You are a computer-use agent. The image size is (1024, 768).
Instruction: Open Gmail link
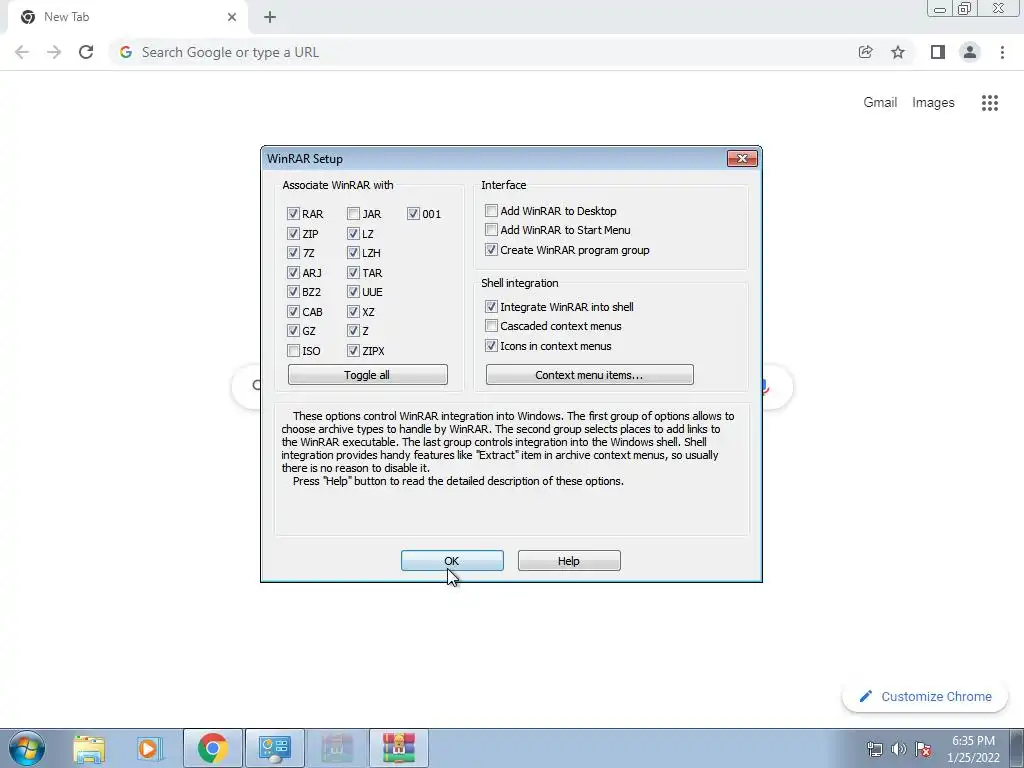pos(880,103)
